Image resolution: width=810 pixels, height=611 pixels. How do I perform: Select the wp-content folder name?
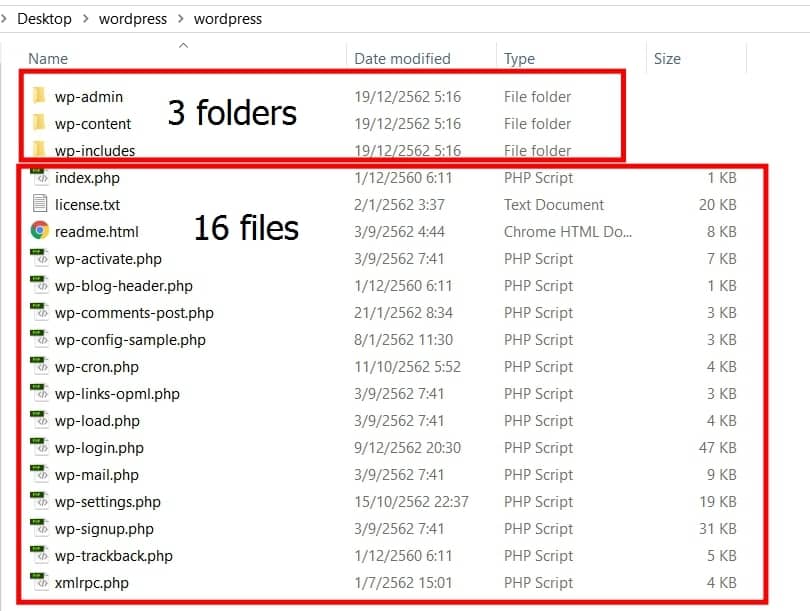click(93, 123)
